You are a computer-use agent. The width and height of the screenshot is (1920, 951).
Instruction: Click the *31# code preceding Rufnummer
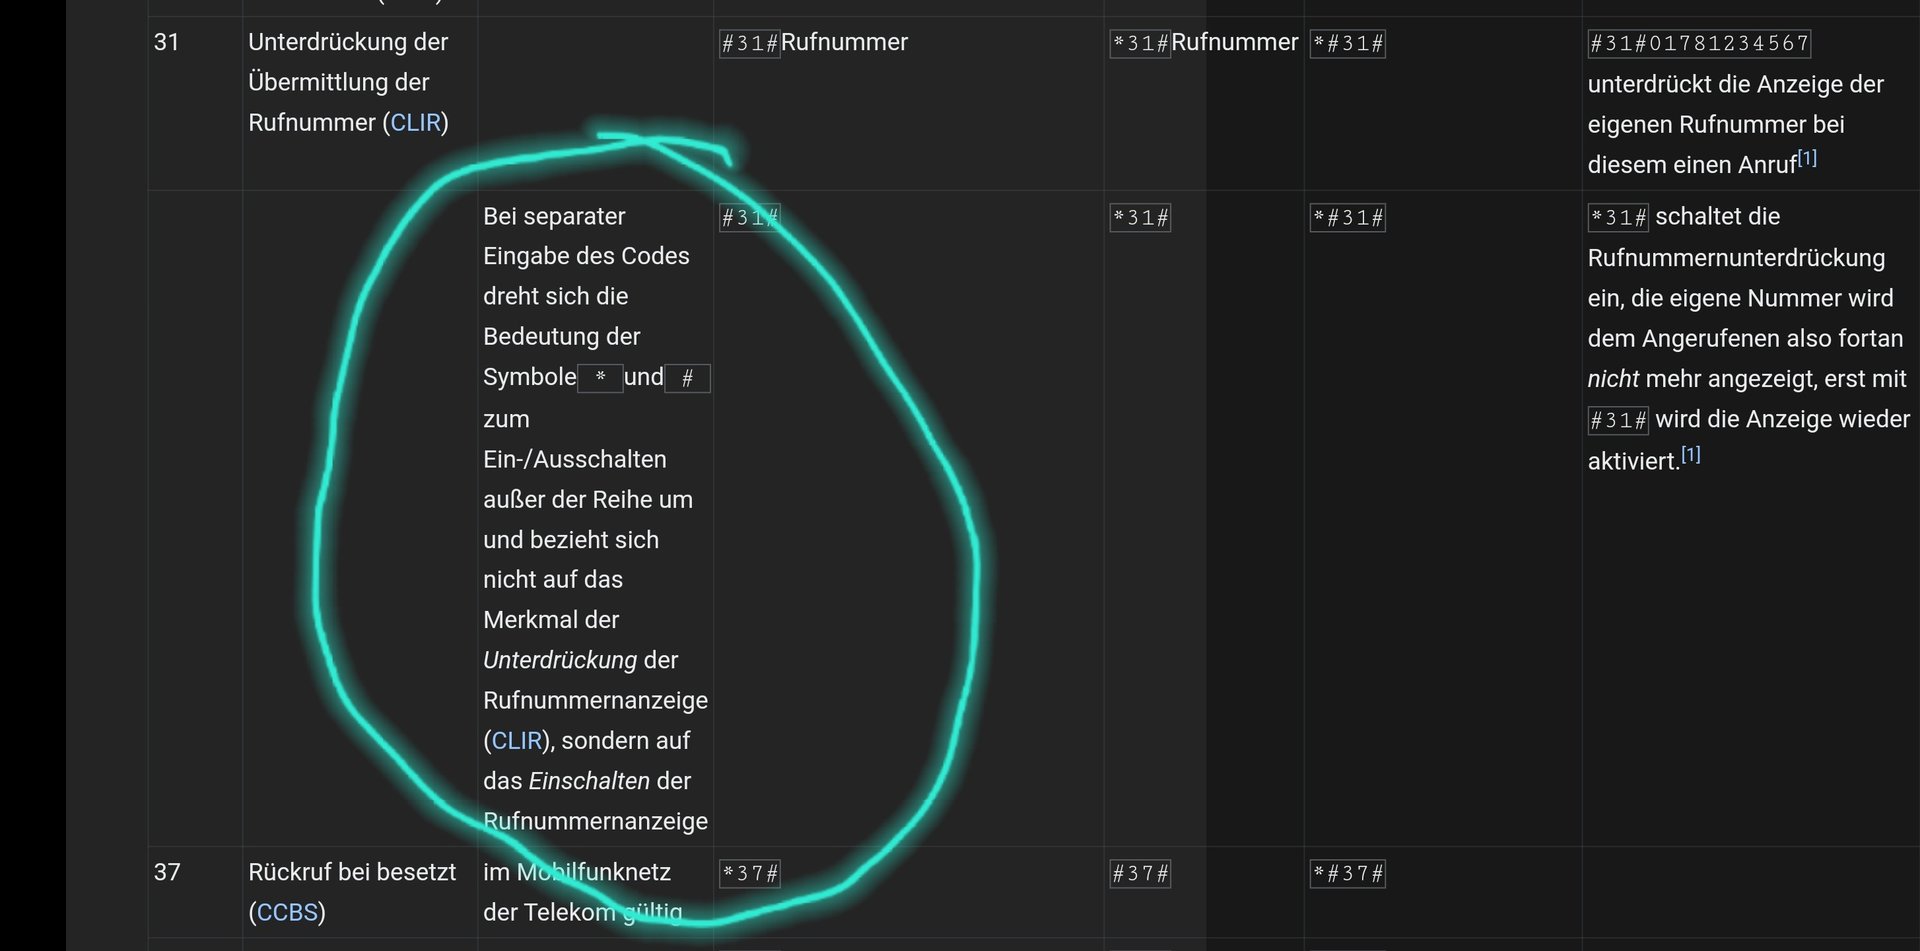[1140, 43]
